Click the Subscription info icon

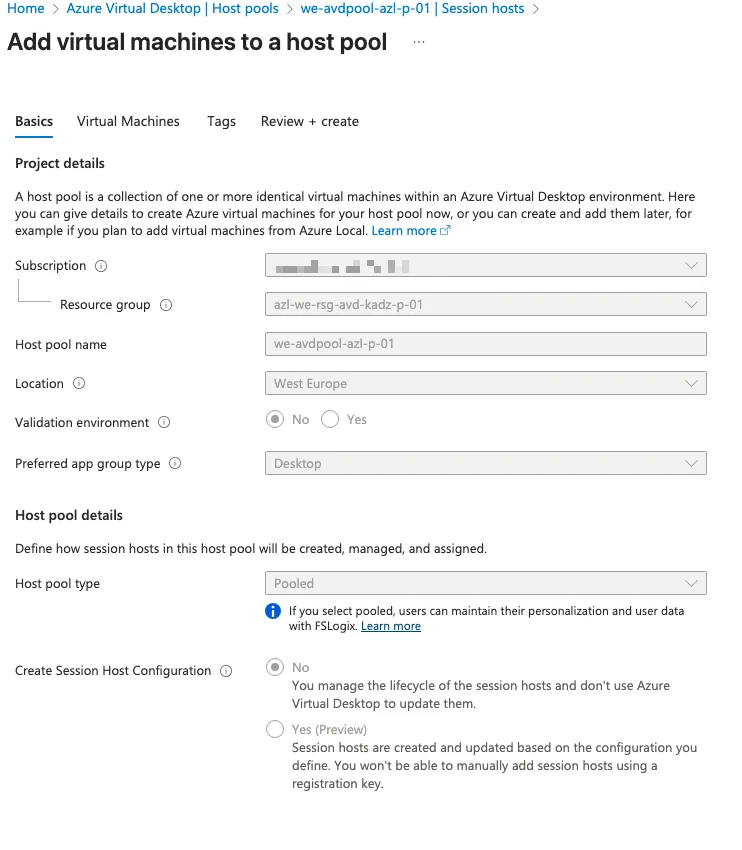click(x=101, y=266)
